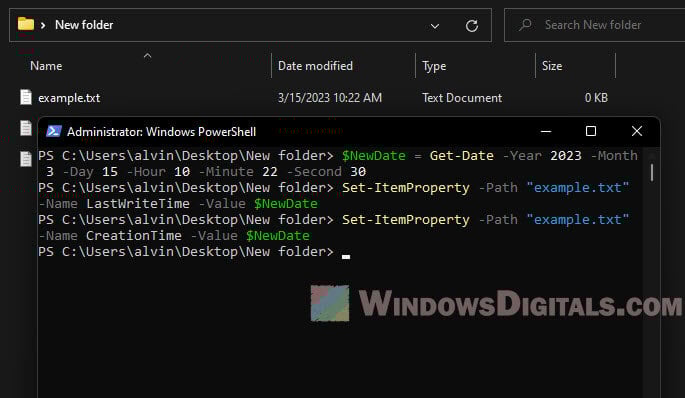The image size is (685, 398).
Task: Click the magnifier icon in search box
Action: [x=526, y=24]
